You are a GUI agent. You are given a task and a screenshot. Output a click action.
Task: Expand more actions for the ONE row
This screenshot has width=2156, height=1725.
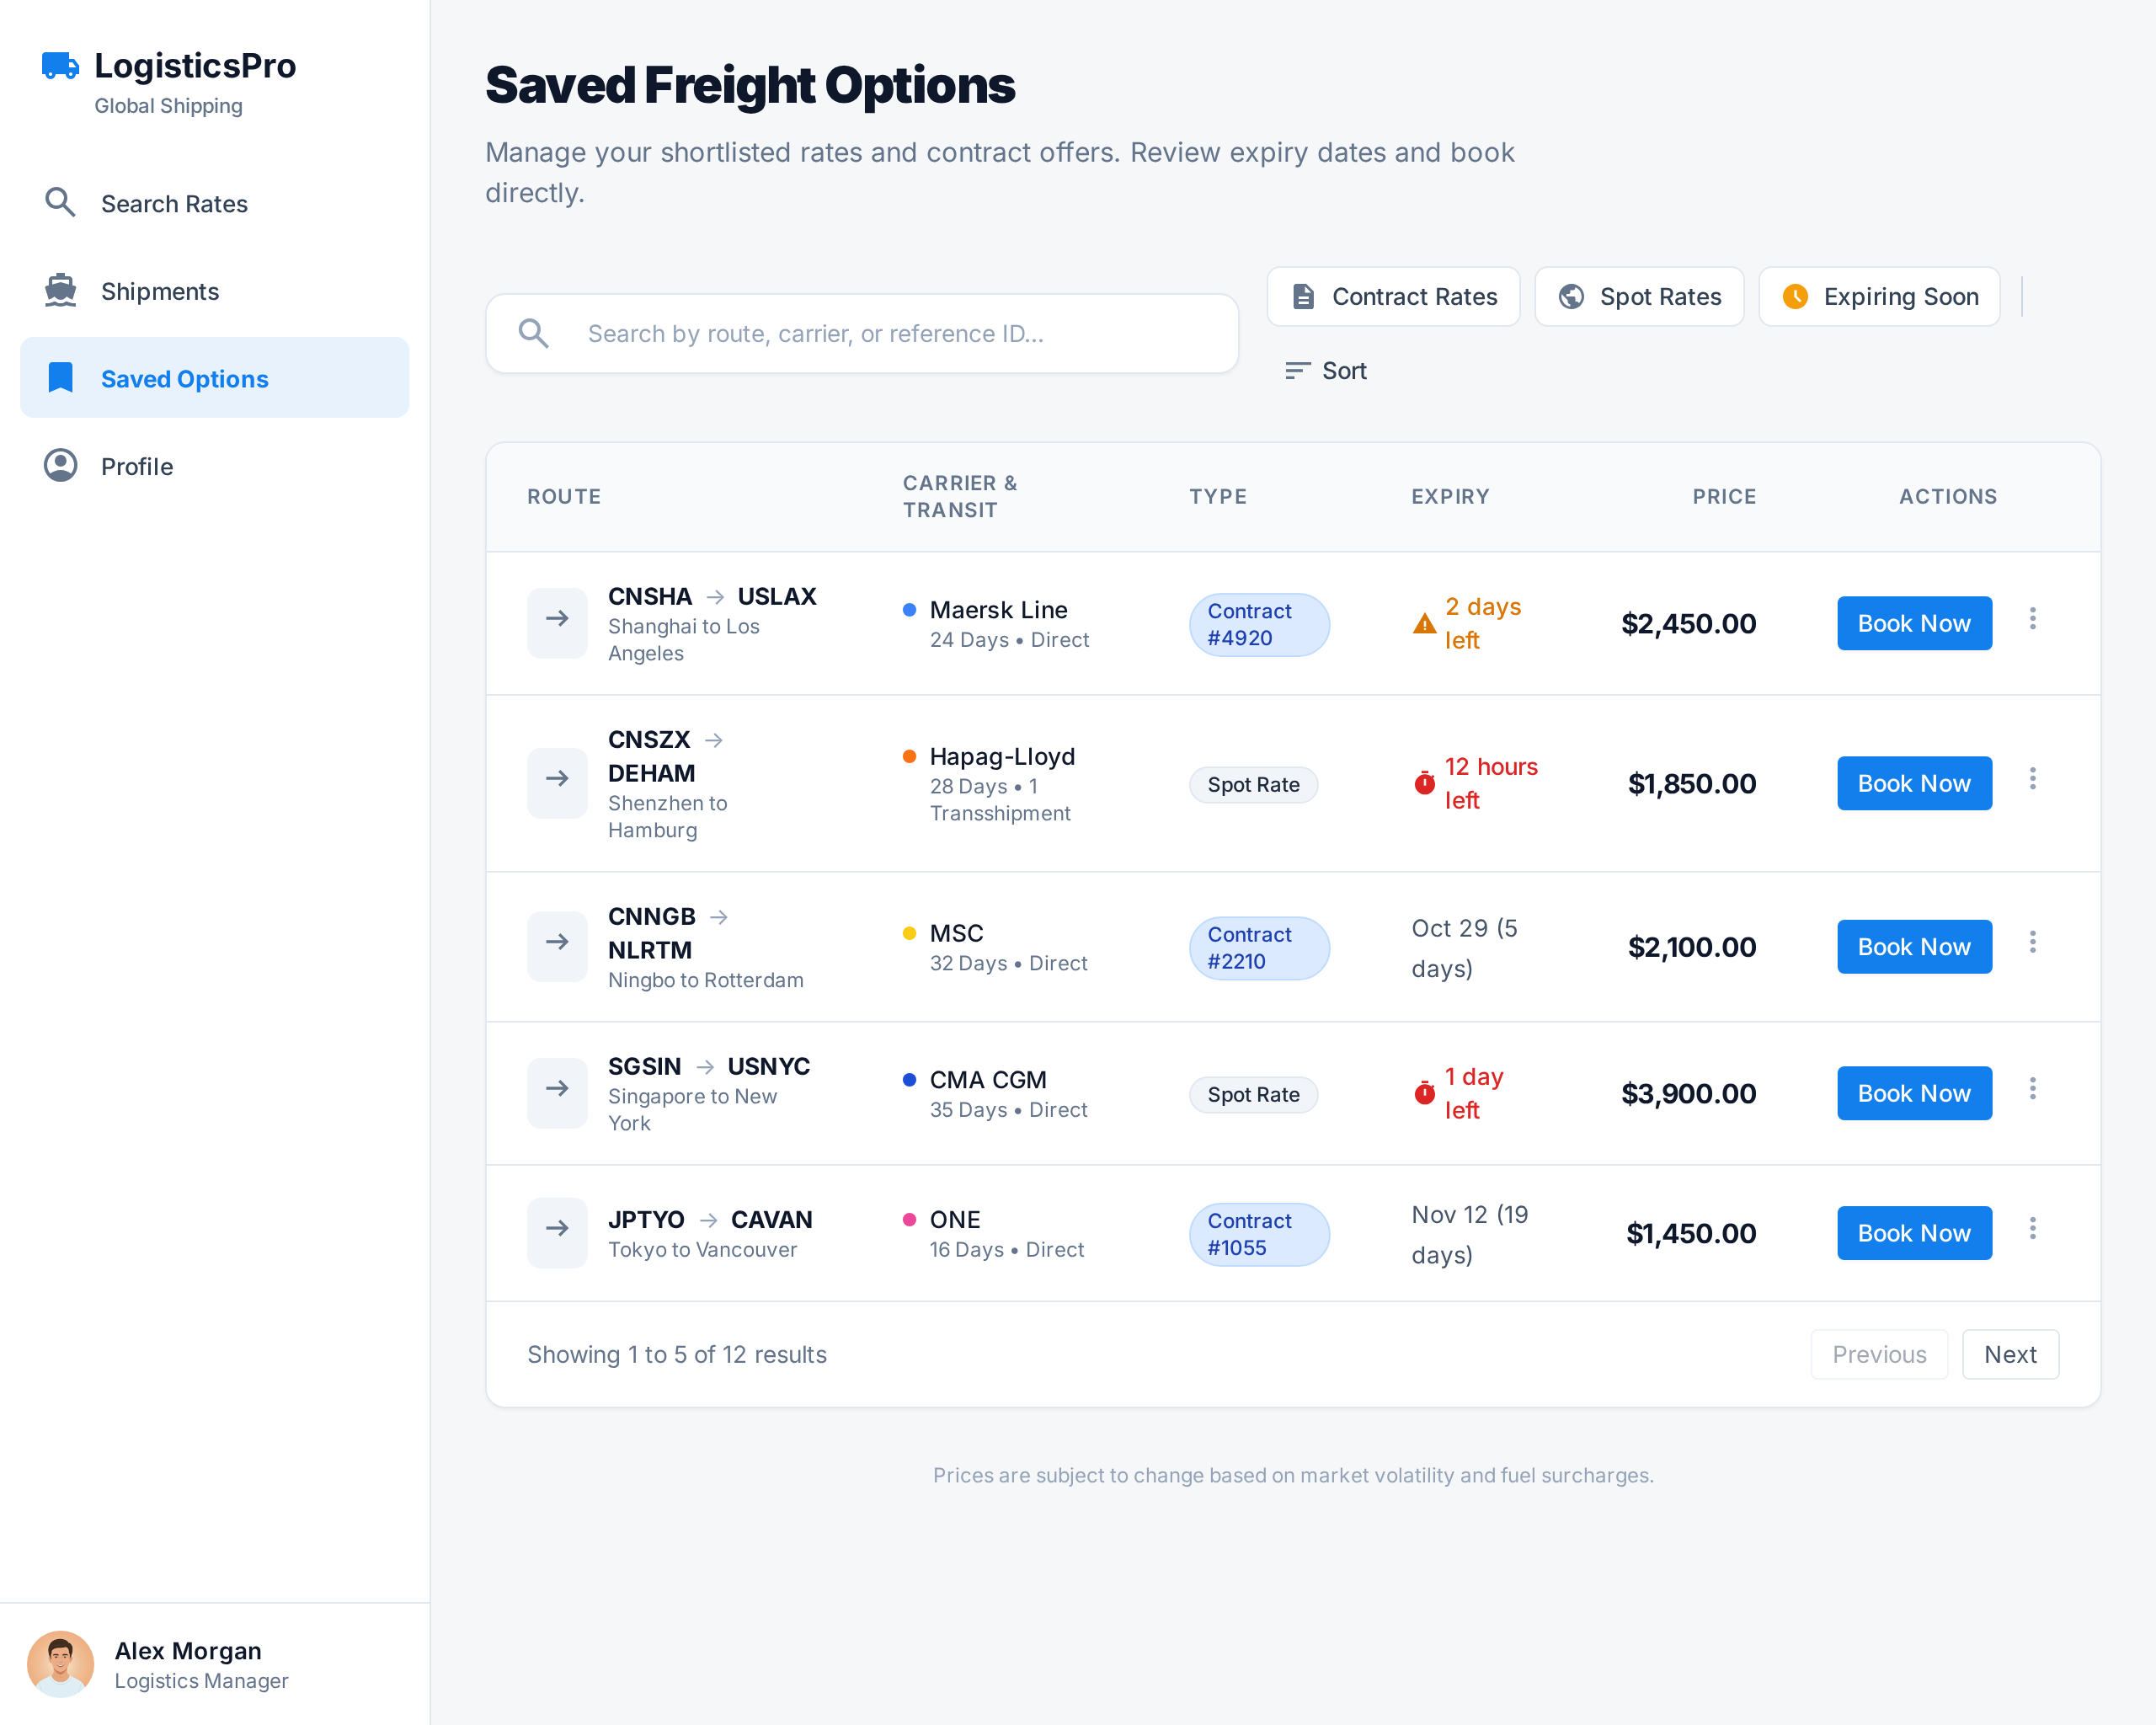click(x=2032, y=1229)
